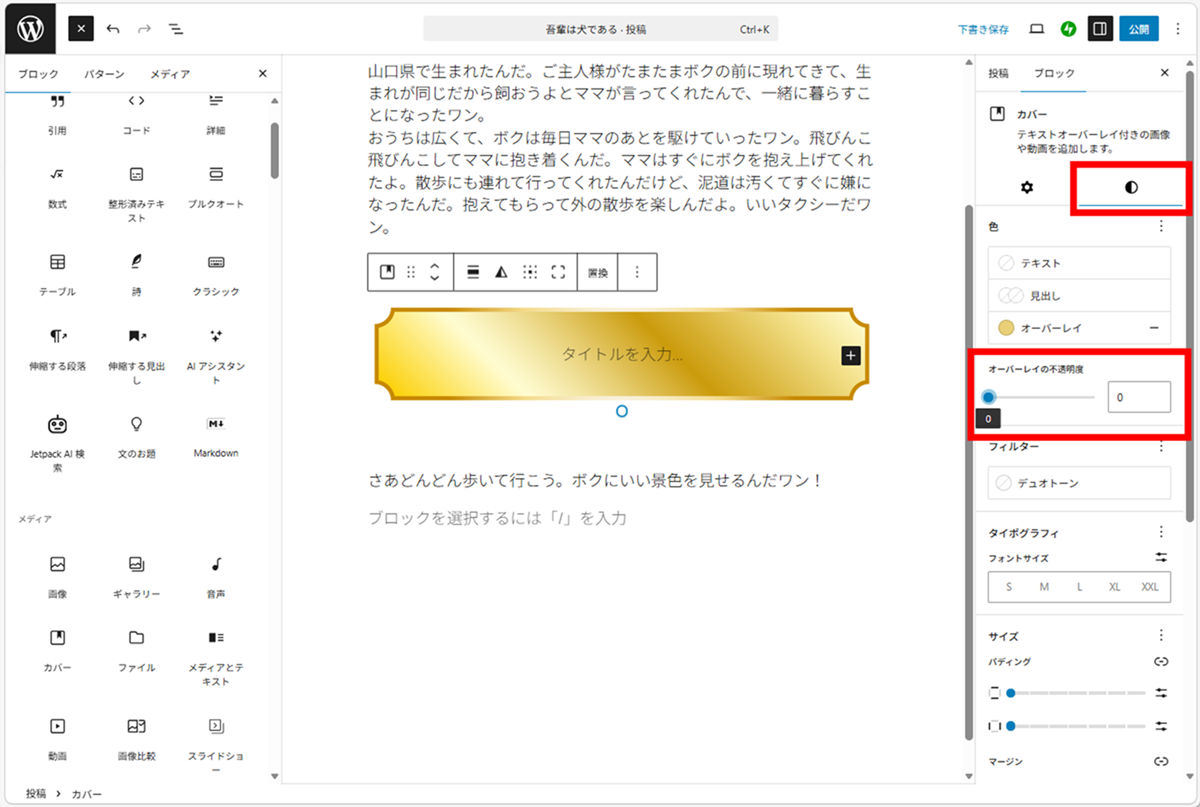1200x807 pixels.
Task: Toggle the settings sidebar panel button
Action: point(1100,29)
